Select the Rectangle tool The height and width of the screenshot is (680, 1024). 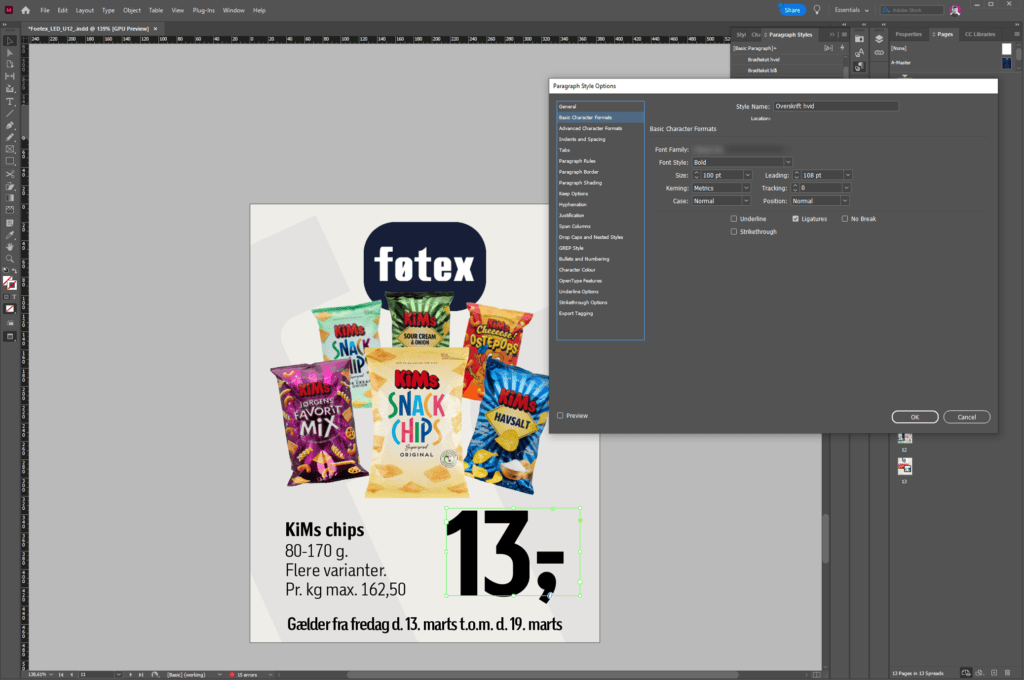pyautogui.click(x=10, y=161)
